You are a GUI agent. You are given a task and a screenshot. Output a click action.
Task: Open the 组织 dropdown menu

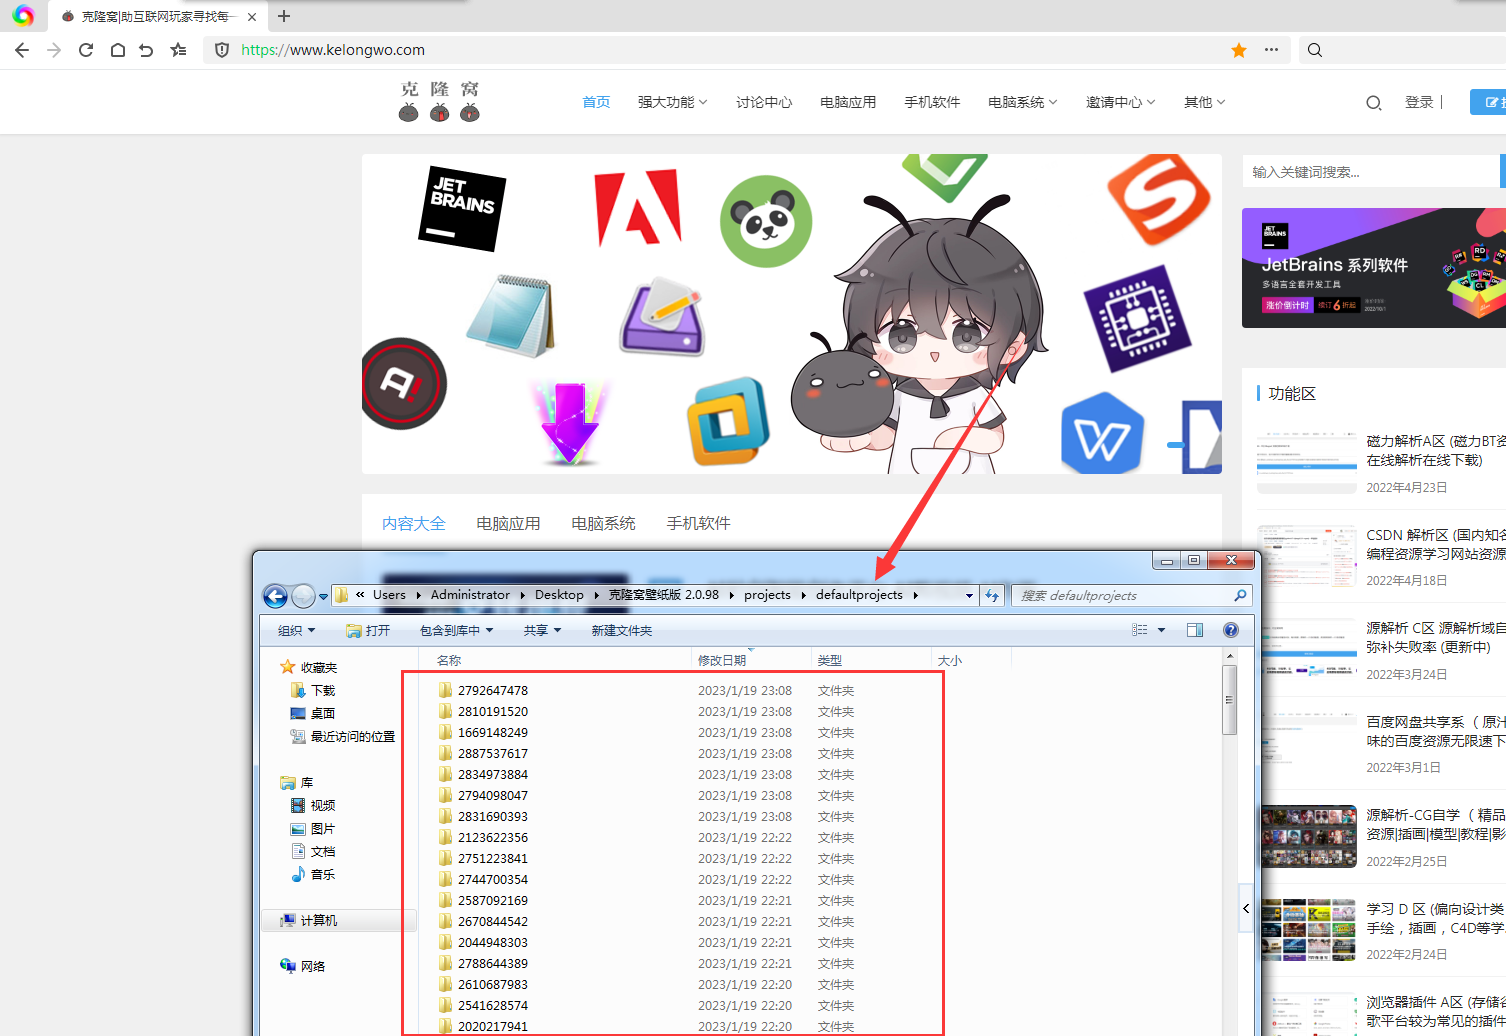pyautogui.click(x=296, y=630)
